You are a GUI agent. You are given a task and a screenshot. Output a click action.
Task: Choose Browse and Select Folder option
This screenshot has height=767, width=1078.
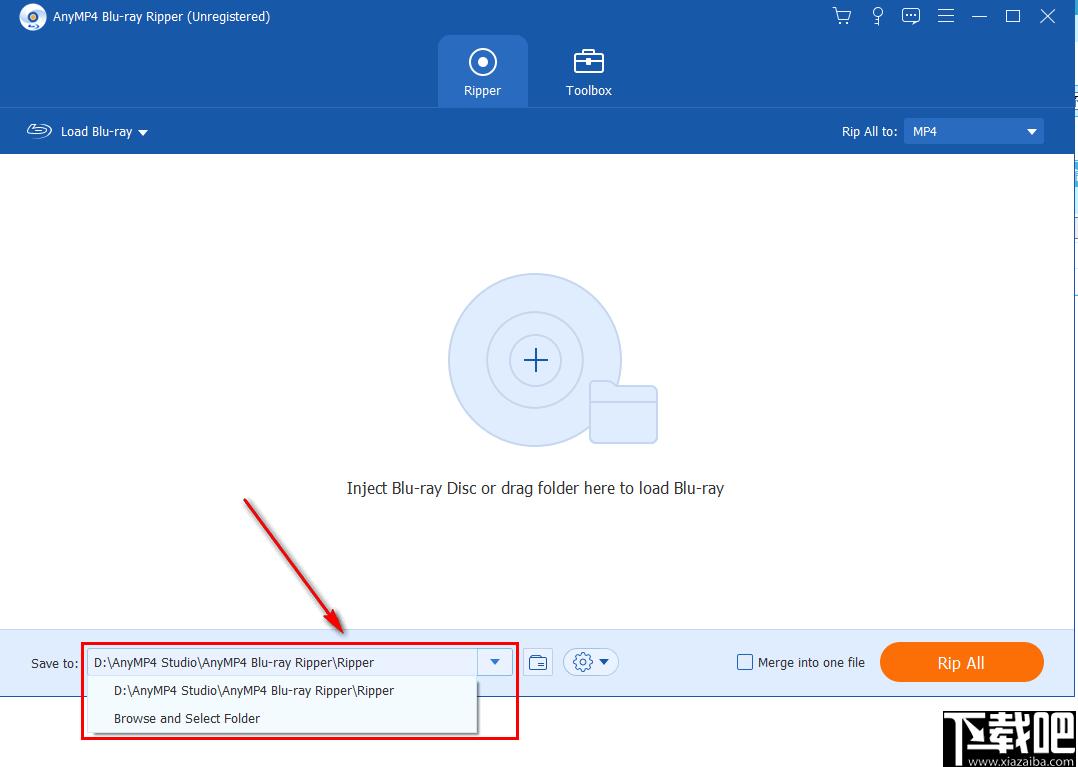(282, 718)
